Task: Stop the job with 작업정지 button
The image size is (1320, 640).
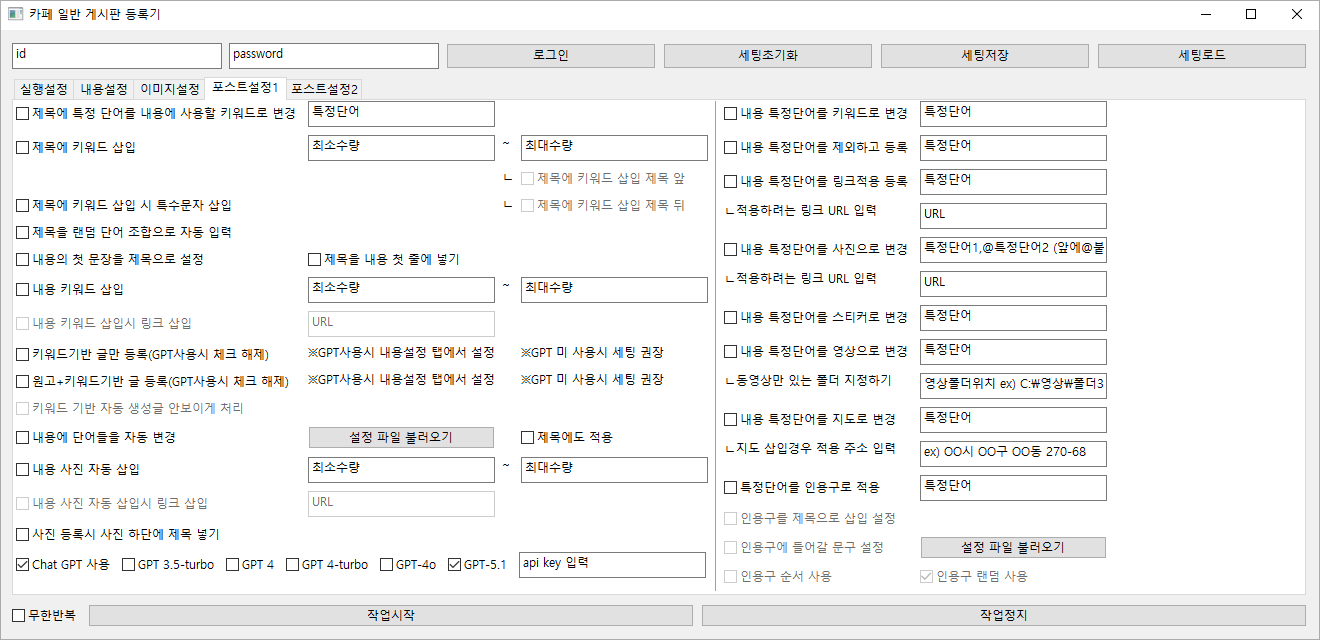Action: click(1003, 615)
